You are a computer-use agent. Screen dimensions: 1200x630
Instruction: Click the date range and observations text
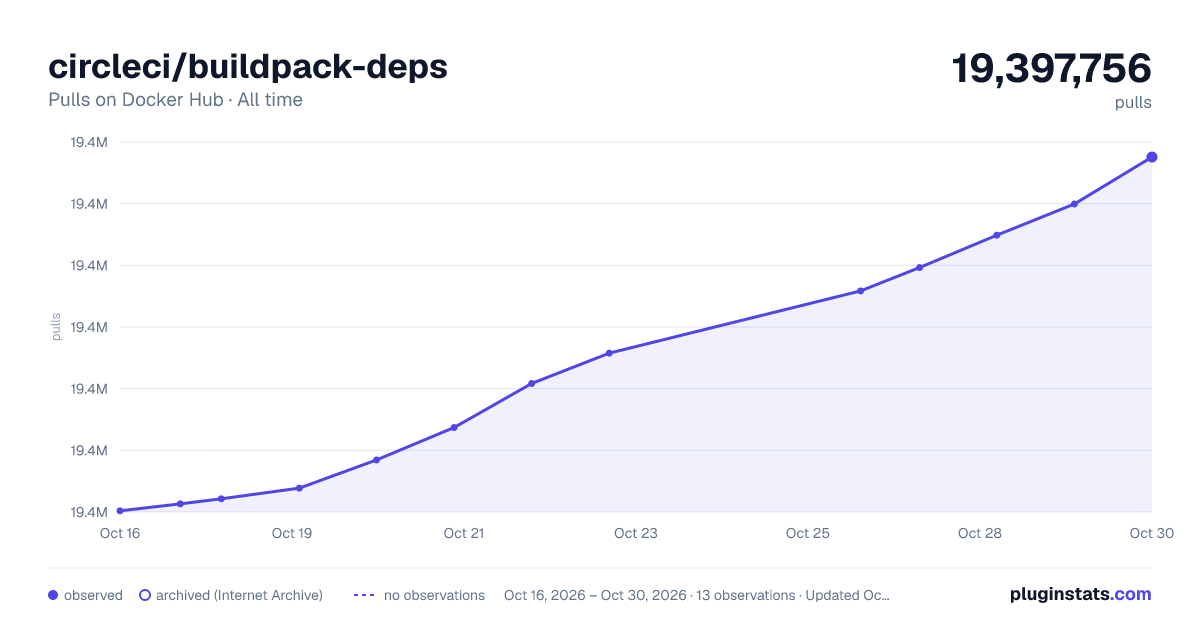pos(697,595)
